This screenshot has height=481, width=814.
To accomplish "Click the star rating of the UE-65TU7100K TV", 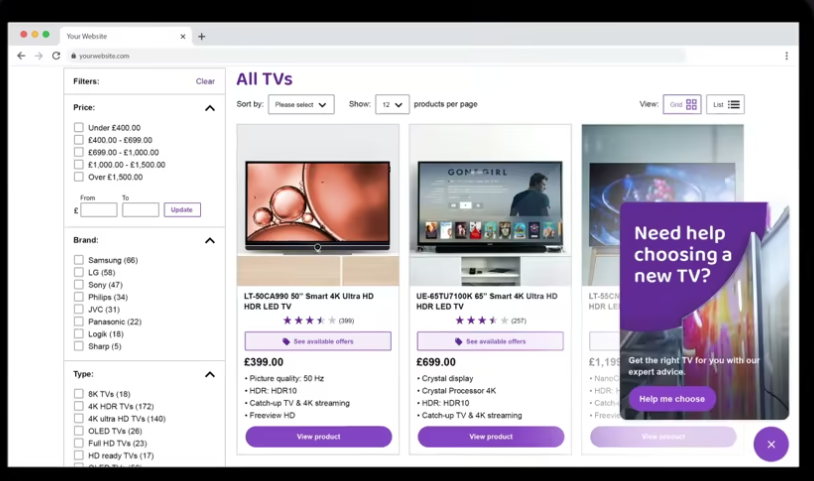I will coord(481,321).
